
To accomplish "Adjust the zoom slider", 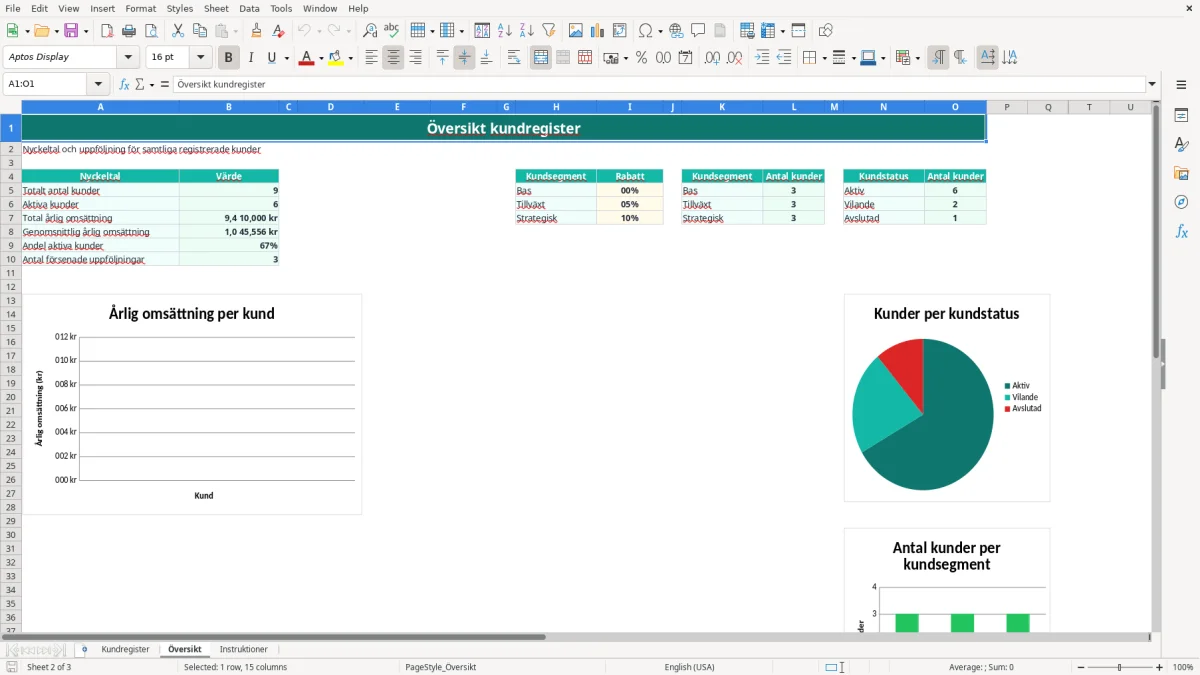I will (1120, 667).
